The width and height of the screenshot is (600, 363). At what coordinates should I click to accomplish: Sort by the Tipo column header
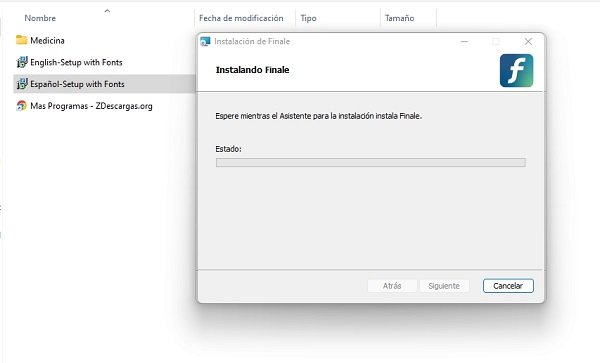308,18
